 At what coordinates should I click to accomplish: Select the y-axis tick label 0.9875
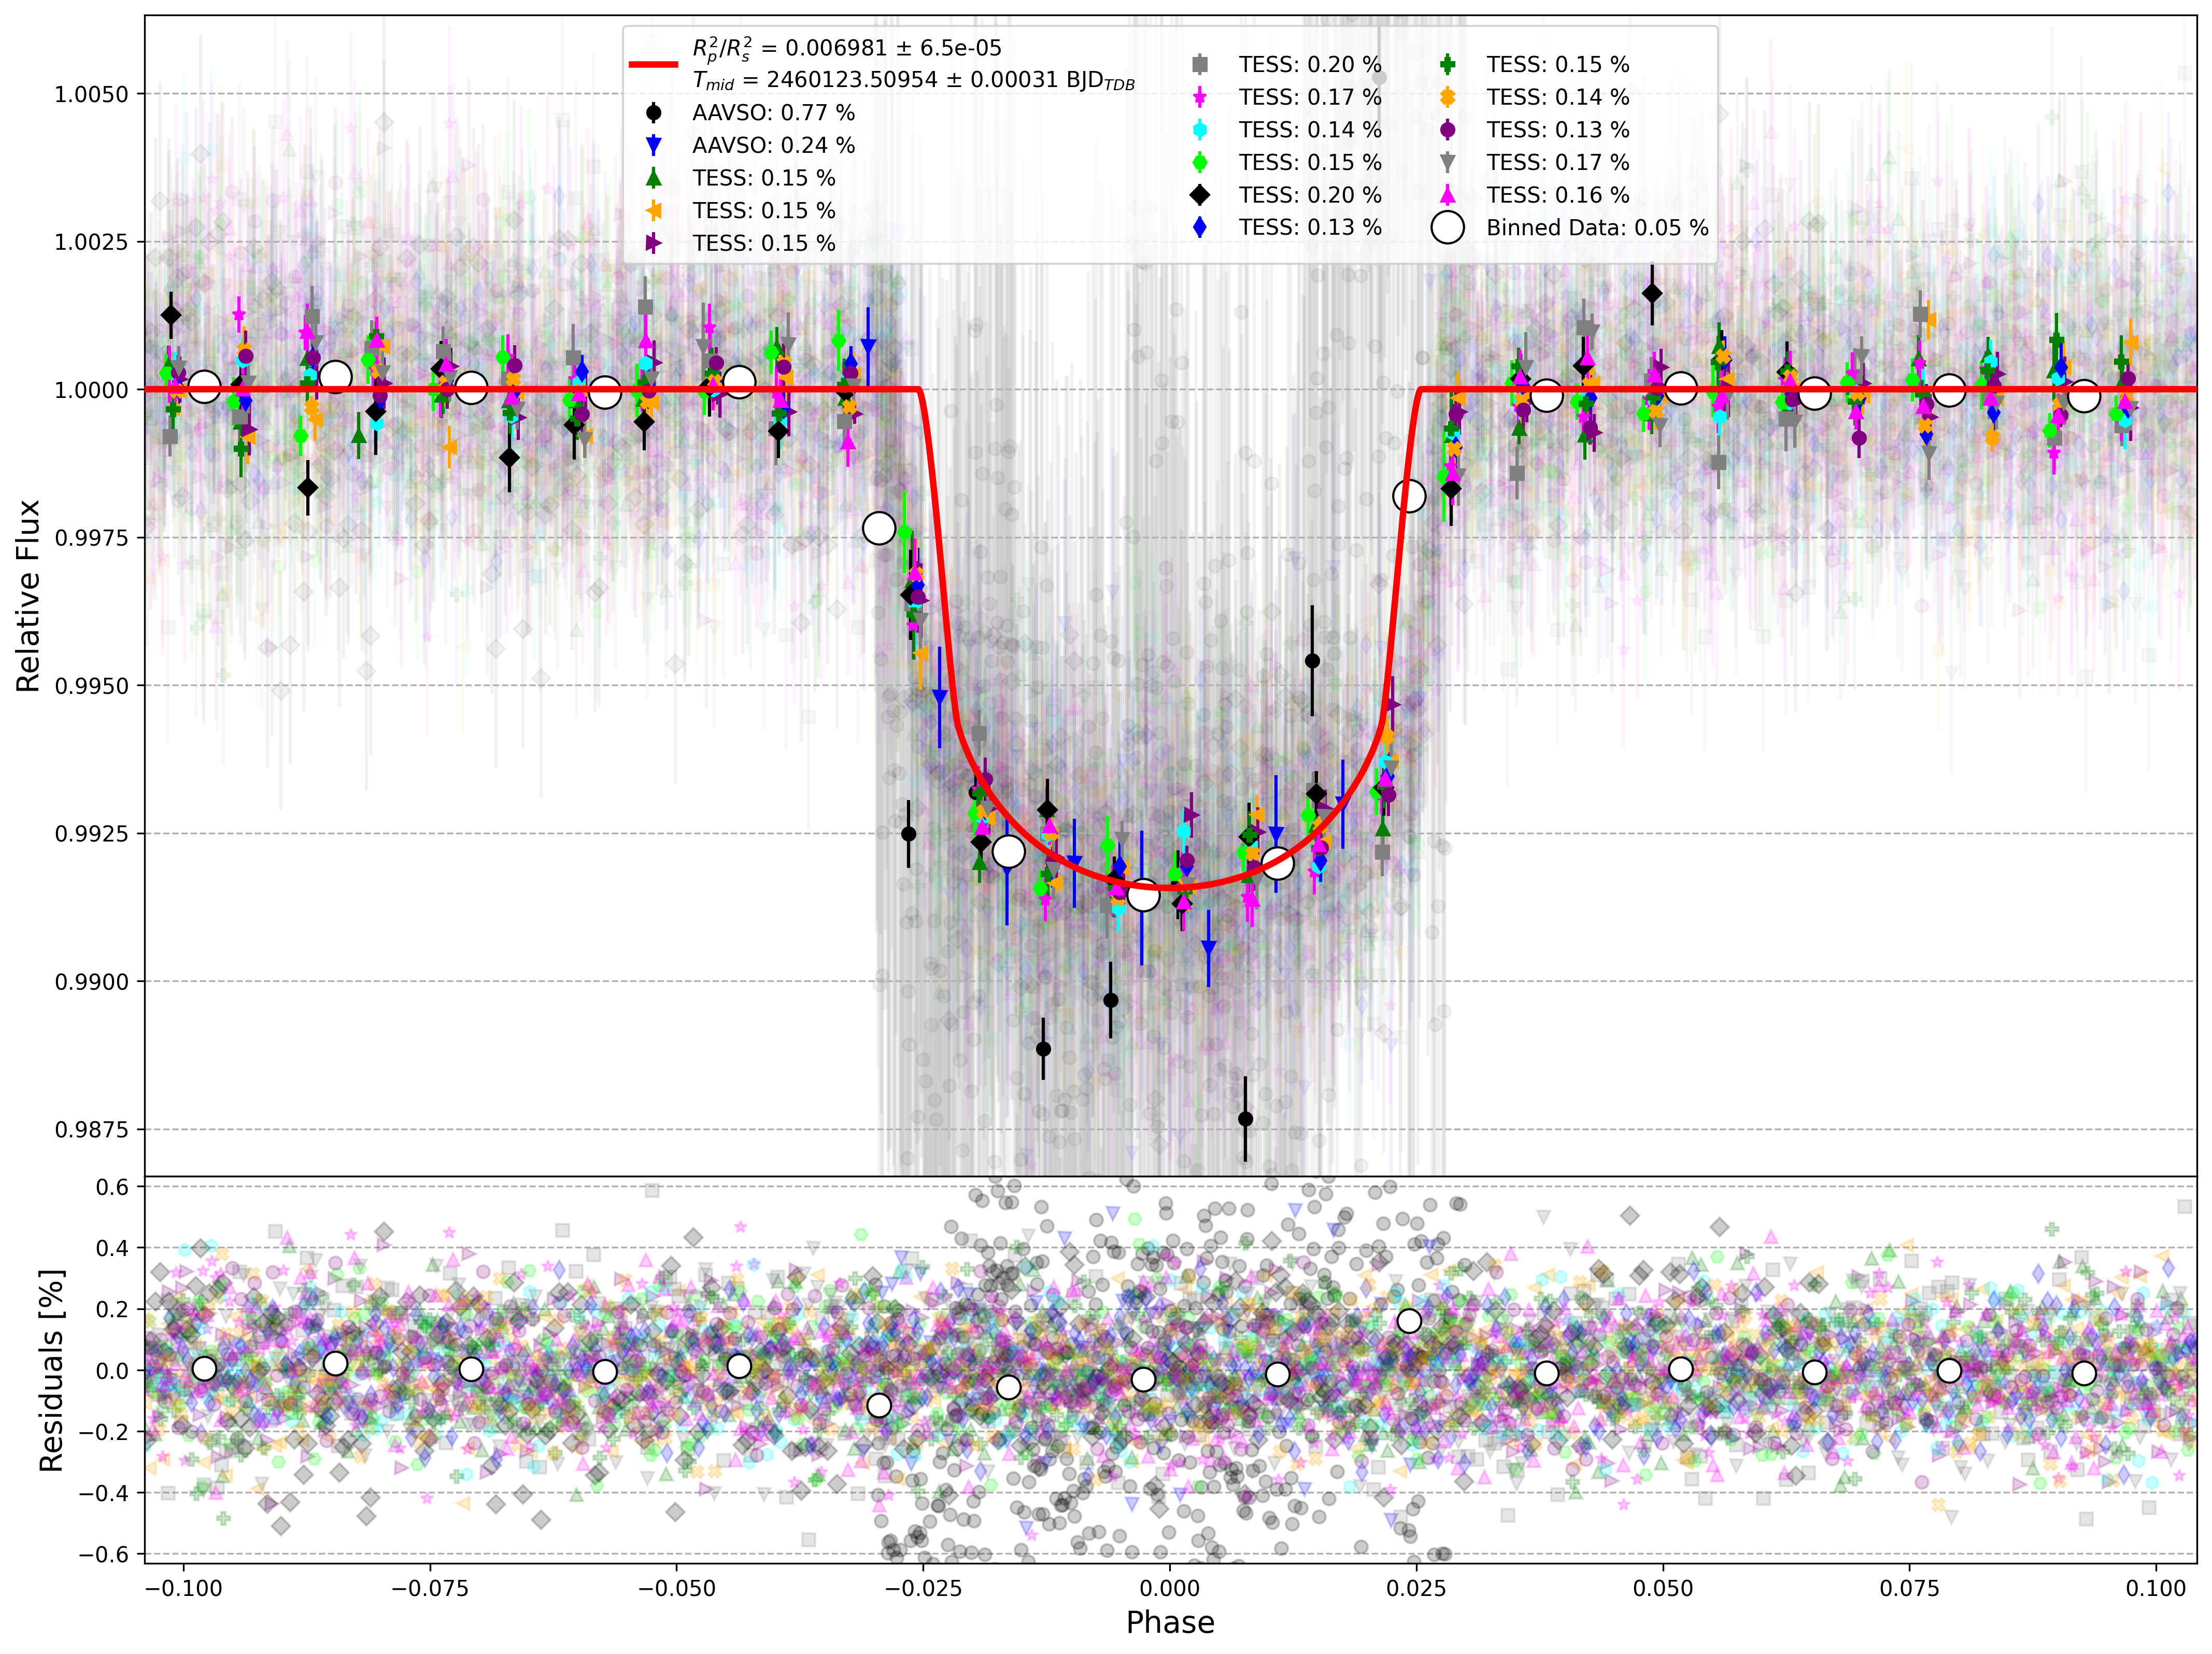click(x=92, y=1131)
